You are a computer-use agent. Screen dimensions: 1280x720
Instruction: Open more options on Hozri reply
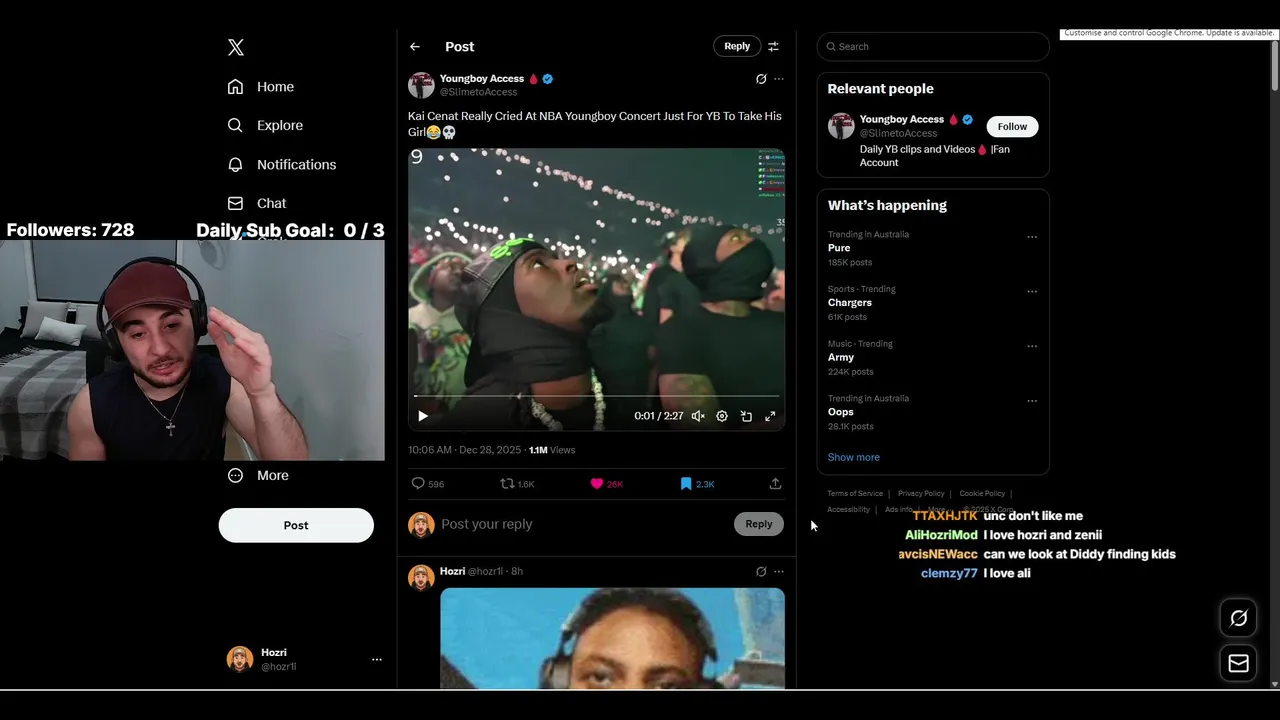pos(779,572)
